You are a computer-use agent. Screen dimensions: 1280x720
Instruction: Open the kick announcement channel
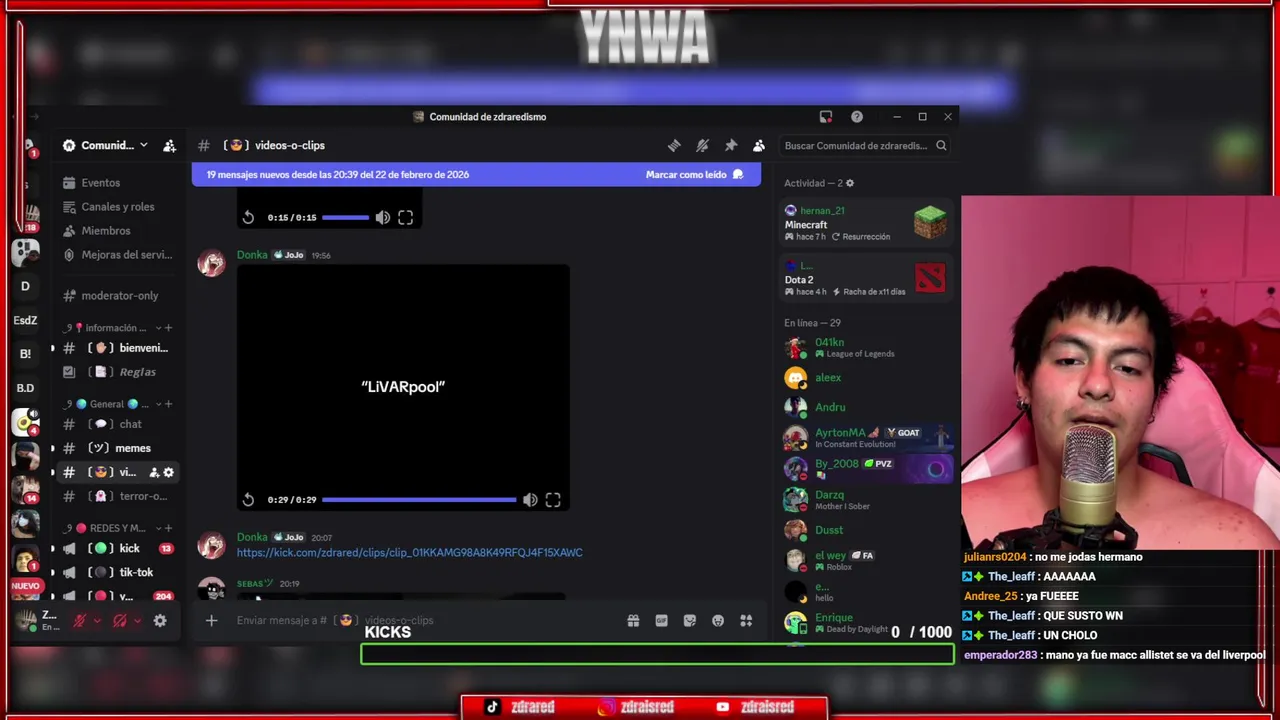tap(118, 548)
